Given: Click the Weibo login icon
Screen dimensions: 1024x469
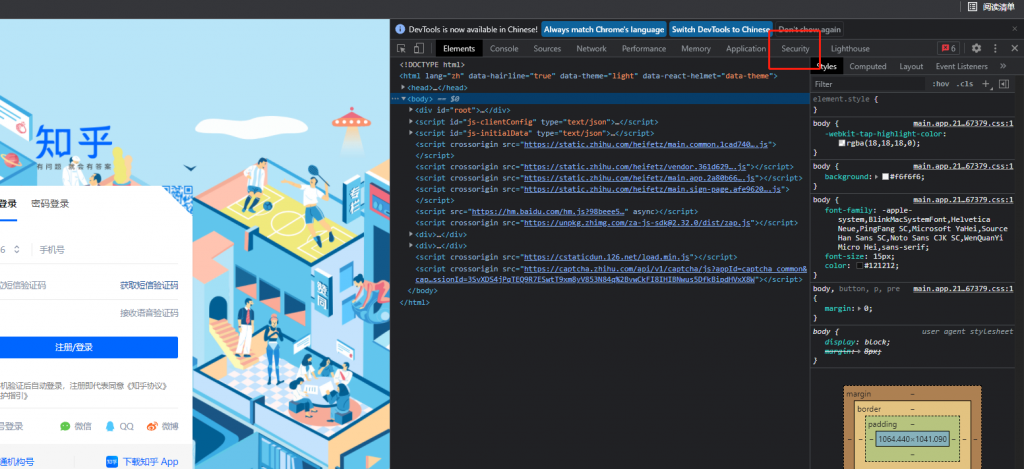Looking at the screenshot, I should click(x=152, y=426).
